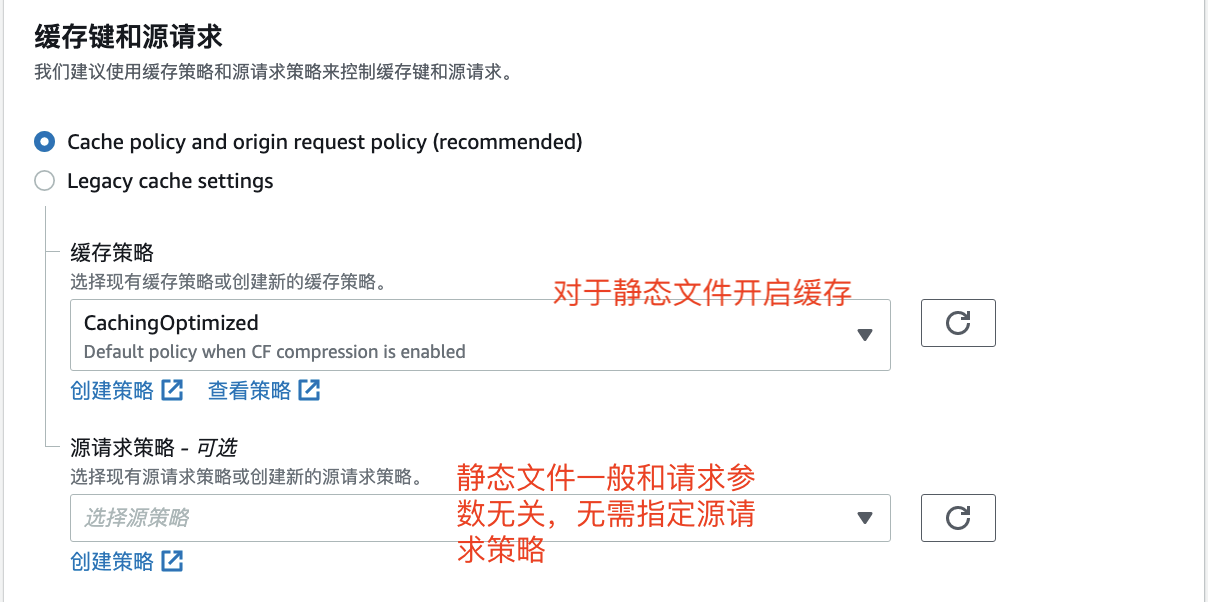Image resolution: width=1208 pixels, height=602 pixels.
Task: Click the external link icon after 查看策略
Action: (x=310, y=390)
